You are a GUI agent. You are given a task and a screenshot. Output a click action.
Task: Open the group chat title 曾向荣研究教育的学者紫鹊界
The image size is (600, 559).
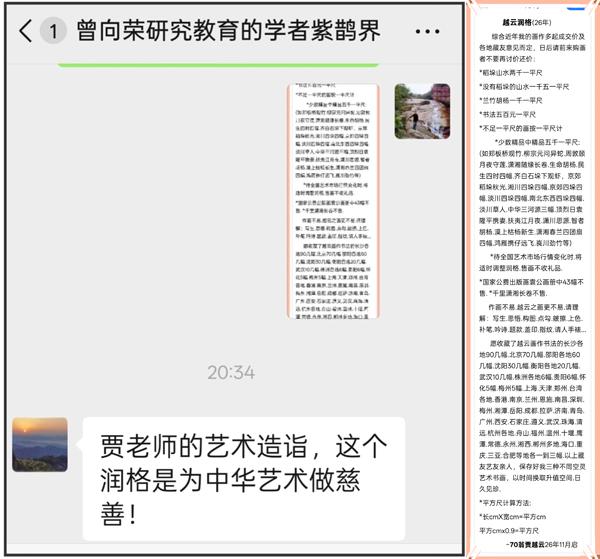[x=228, y=30]
